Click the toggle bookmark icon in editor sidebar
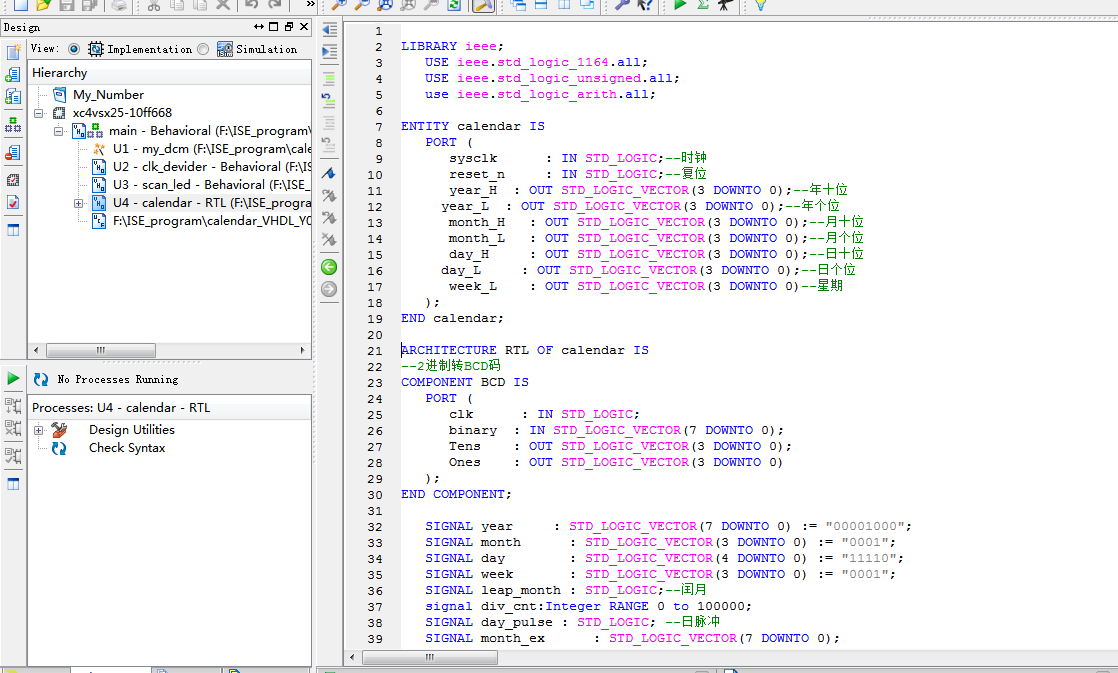Screen dimensions: 1118x673 click(329, 174)
